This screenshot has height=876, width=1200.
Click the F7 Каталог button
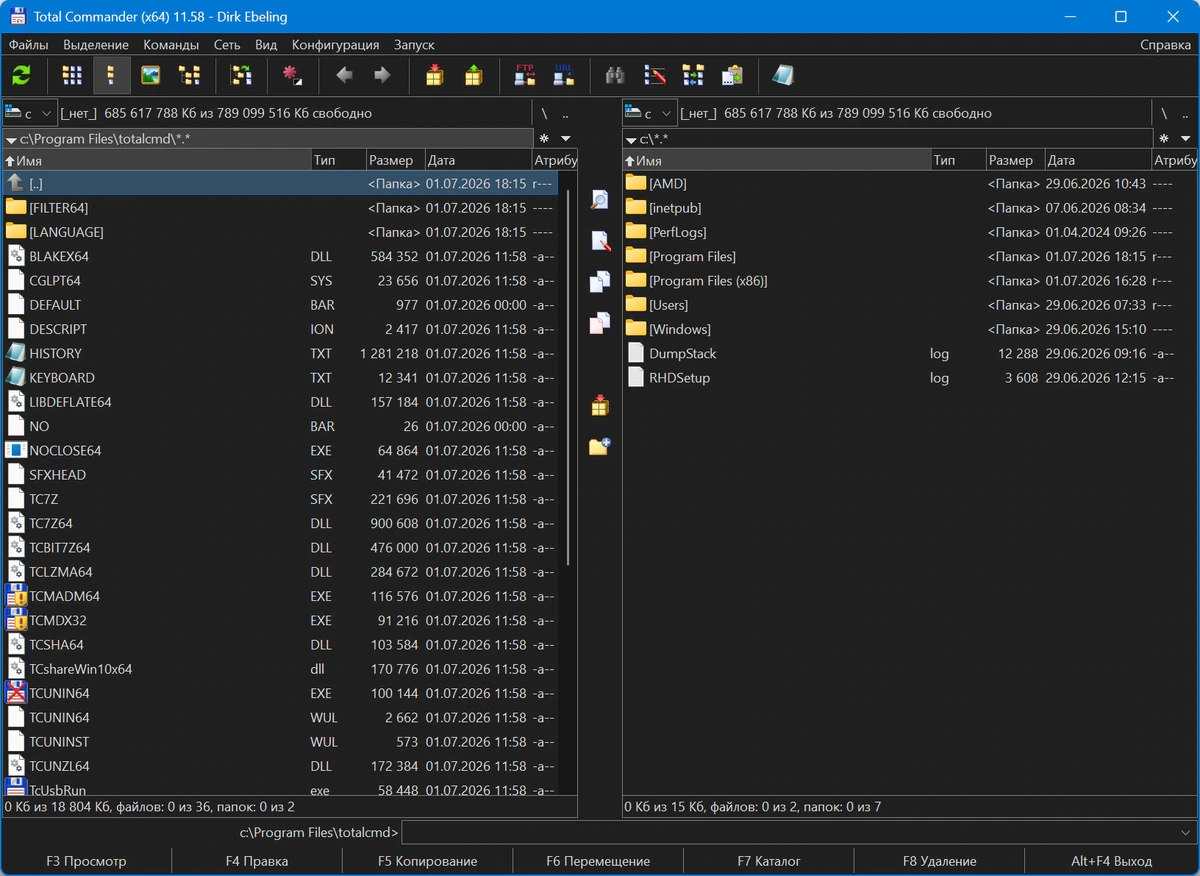(769, 861)
